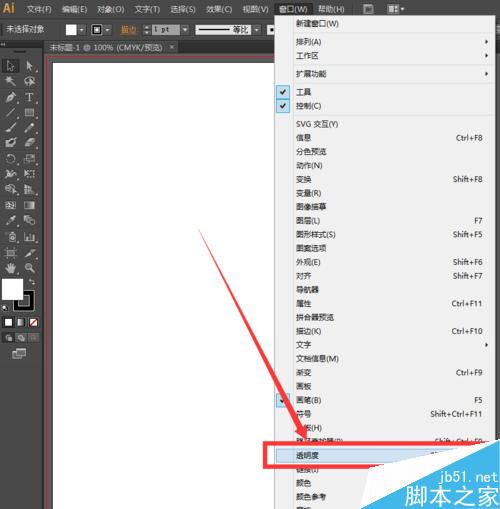This screenshot has height=509, width=500.
Task: Select the Magic Wand tool
Action: coord(10,81)
